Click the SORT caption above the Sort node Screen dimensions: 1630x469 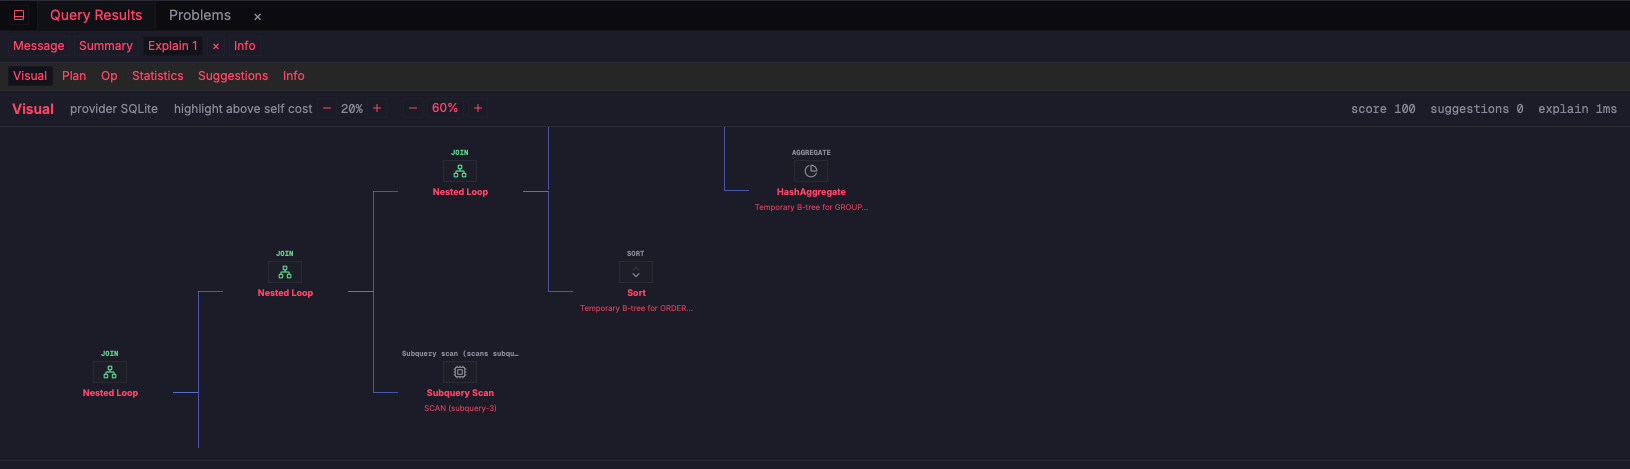(636, 254)
